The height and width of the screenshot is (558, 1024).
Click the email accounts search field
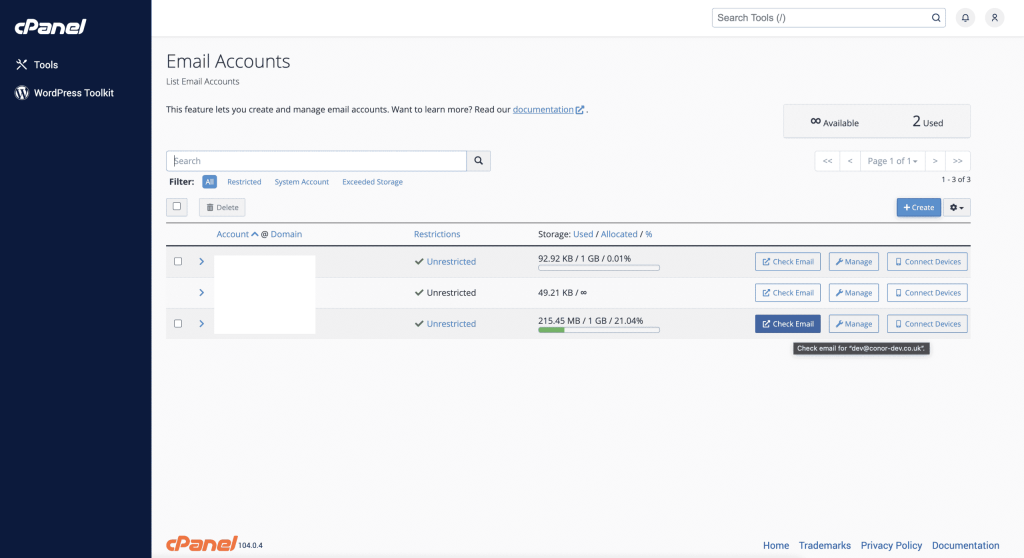(x=317, y=161)
